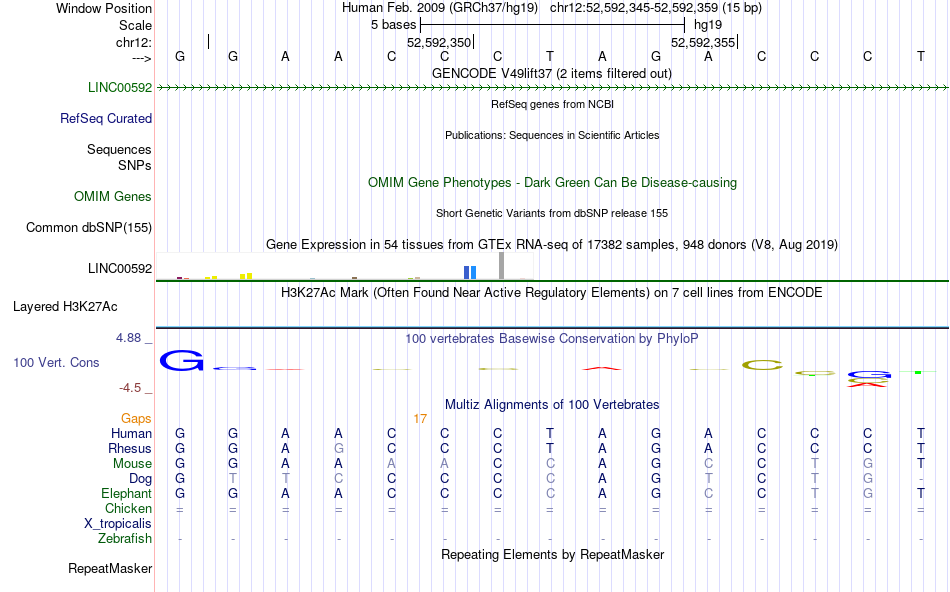Open the Layered H3K27Ac track label
Screen dimensions: 950x592
(x=65, y=307)
